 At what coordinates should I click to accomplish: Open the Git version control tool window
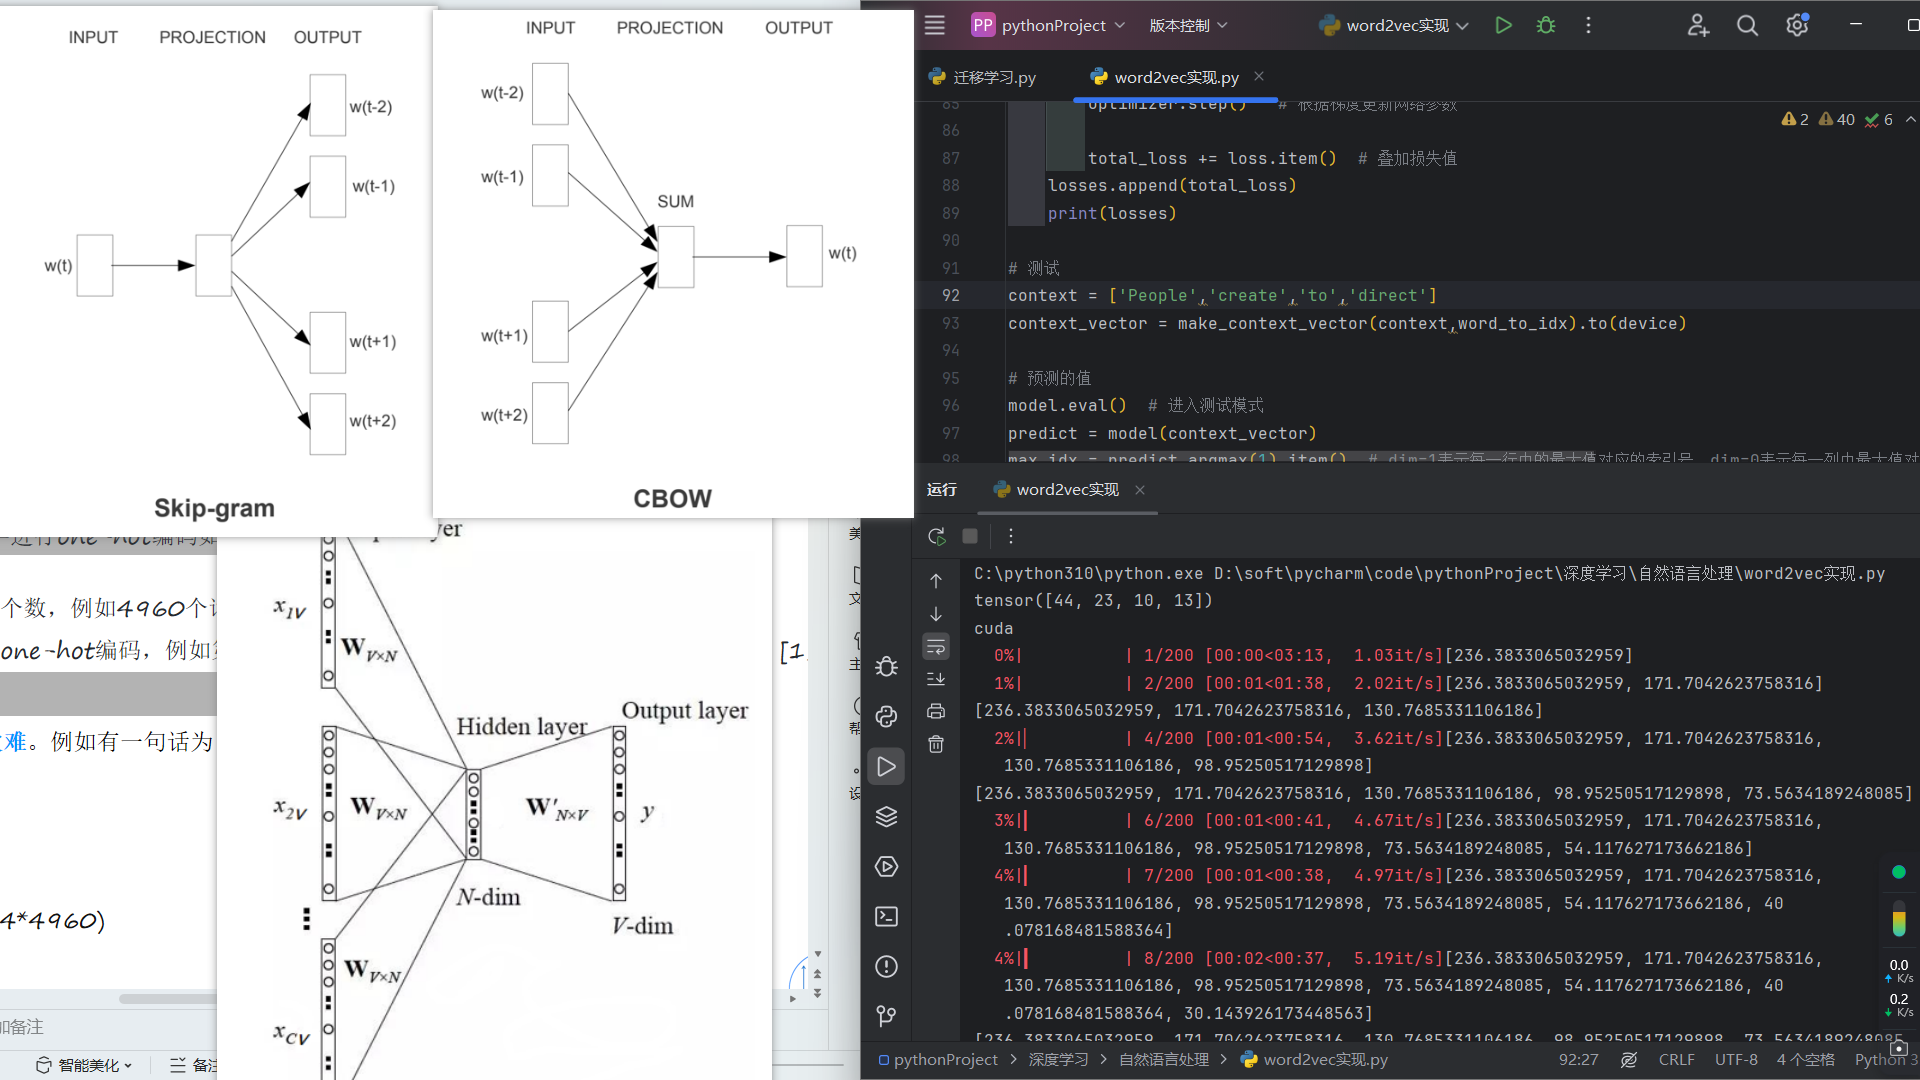pyautogui.click(x=886, y=1017)
